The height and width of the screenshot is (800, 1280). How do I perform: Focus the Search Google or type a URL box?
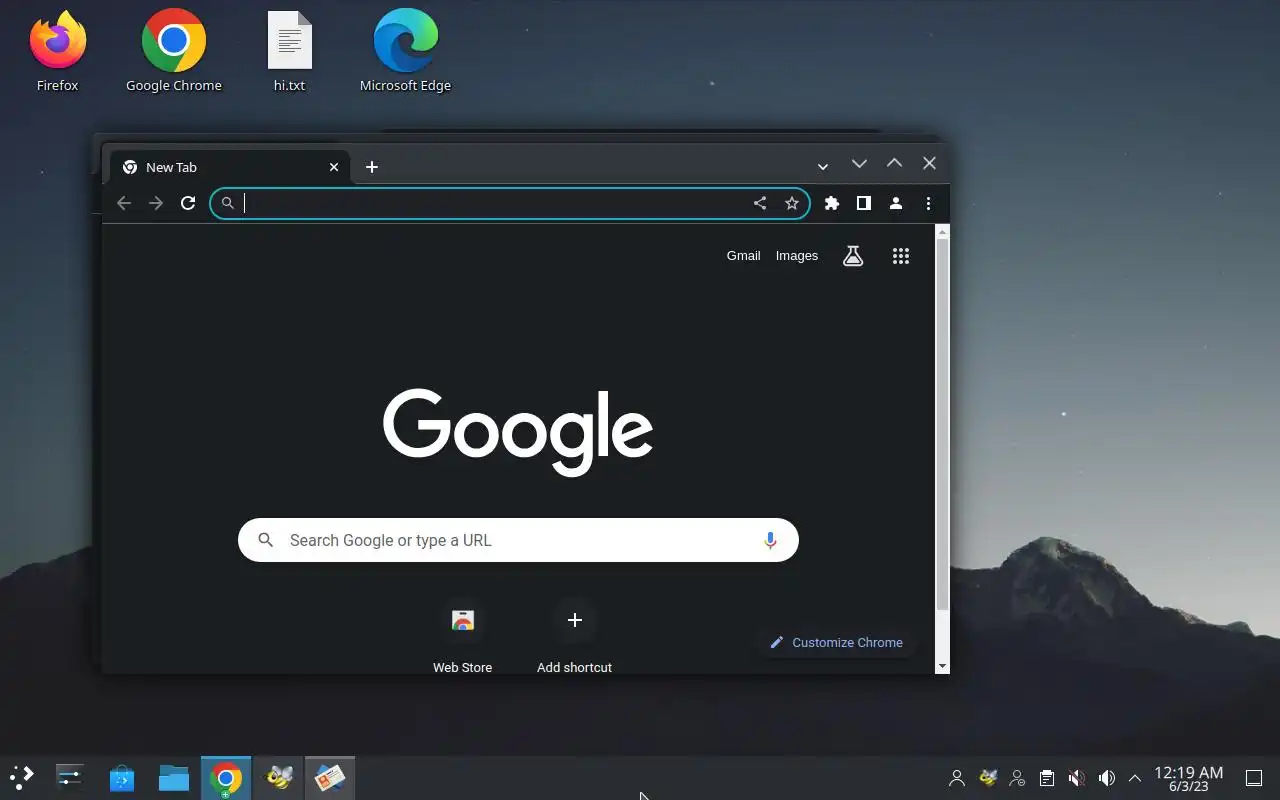coord(518,540)
